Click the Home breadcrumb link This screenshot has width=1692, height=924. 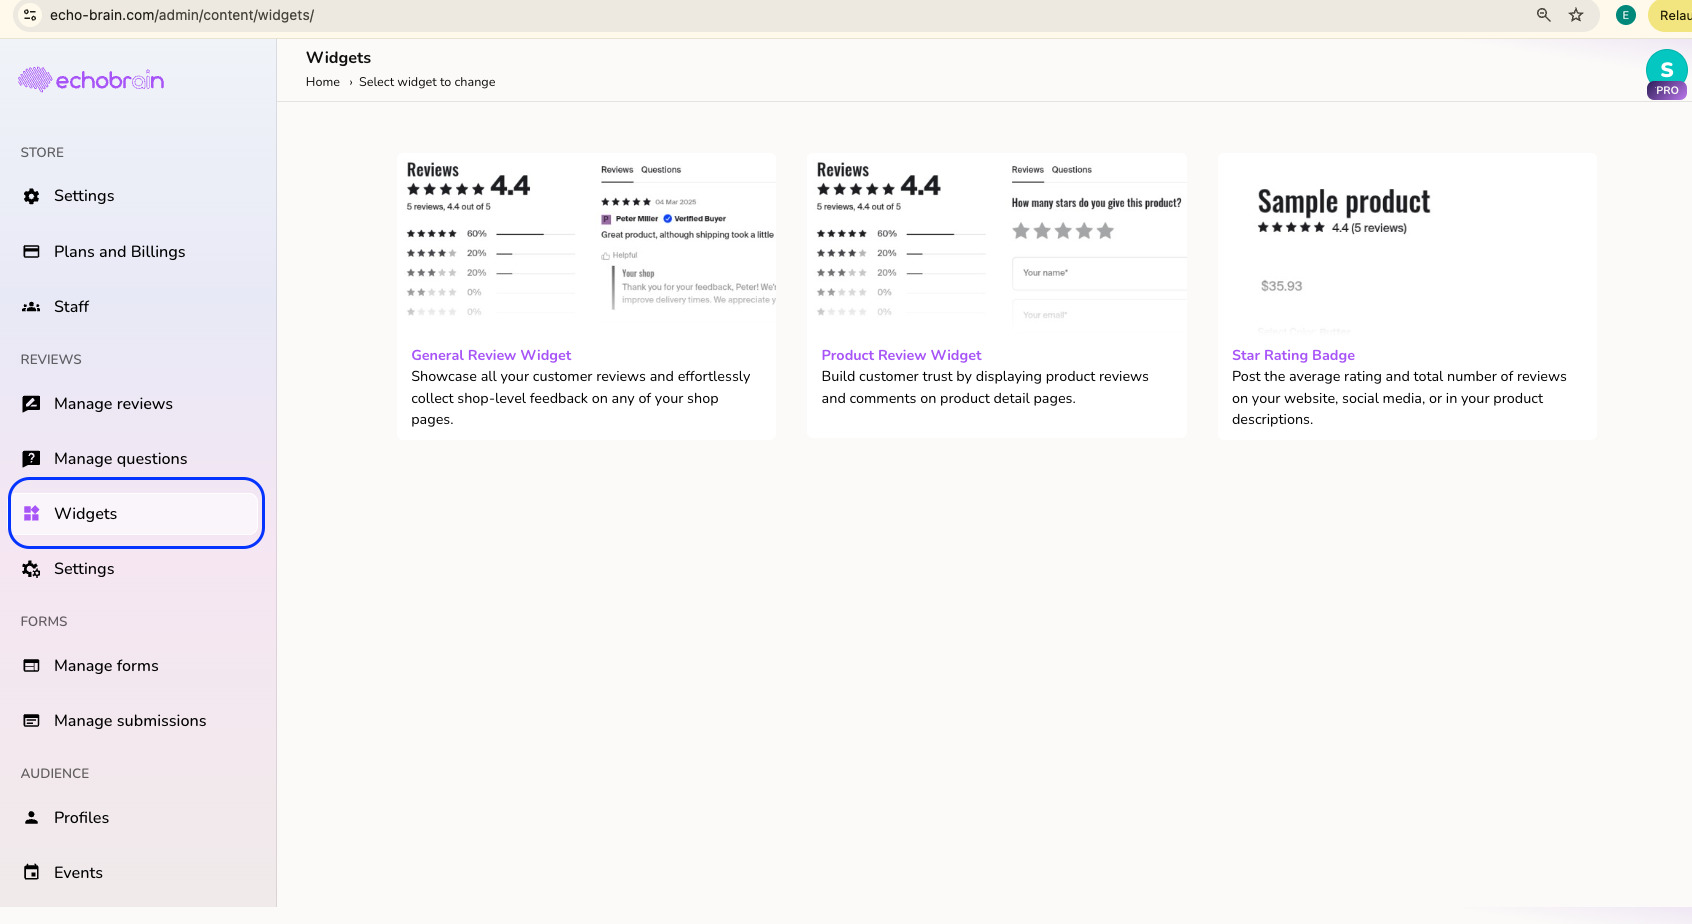tap(323, 82)
